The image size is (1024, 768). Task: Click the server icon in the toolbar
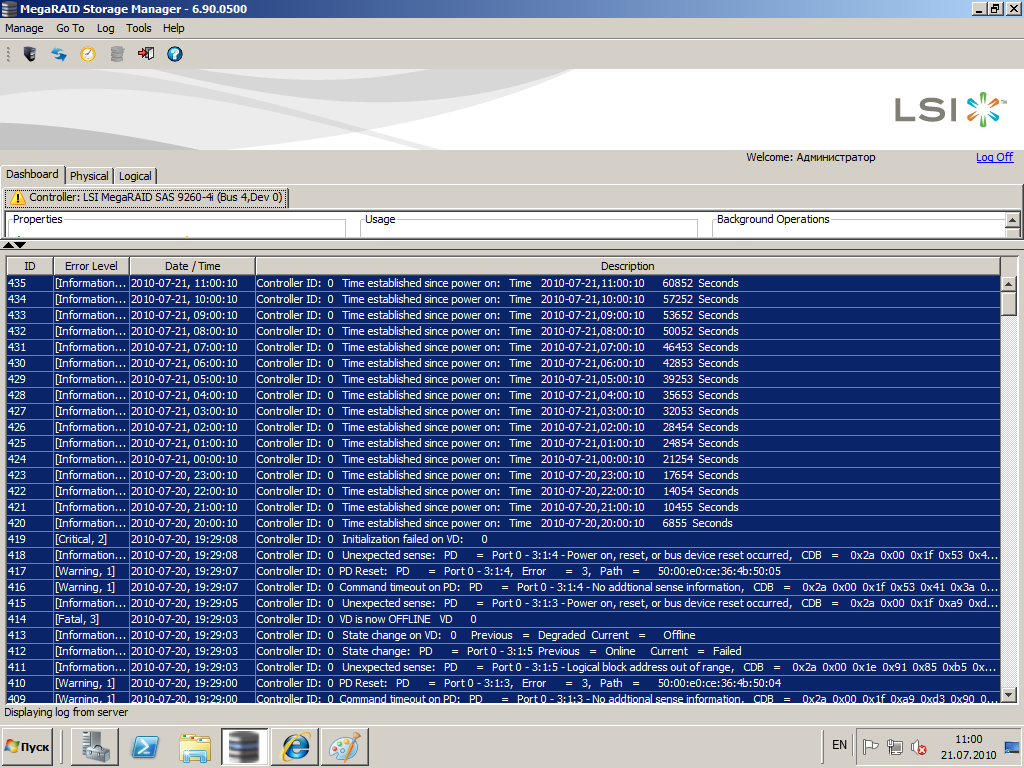(x=30, y=54)
